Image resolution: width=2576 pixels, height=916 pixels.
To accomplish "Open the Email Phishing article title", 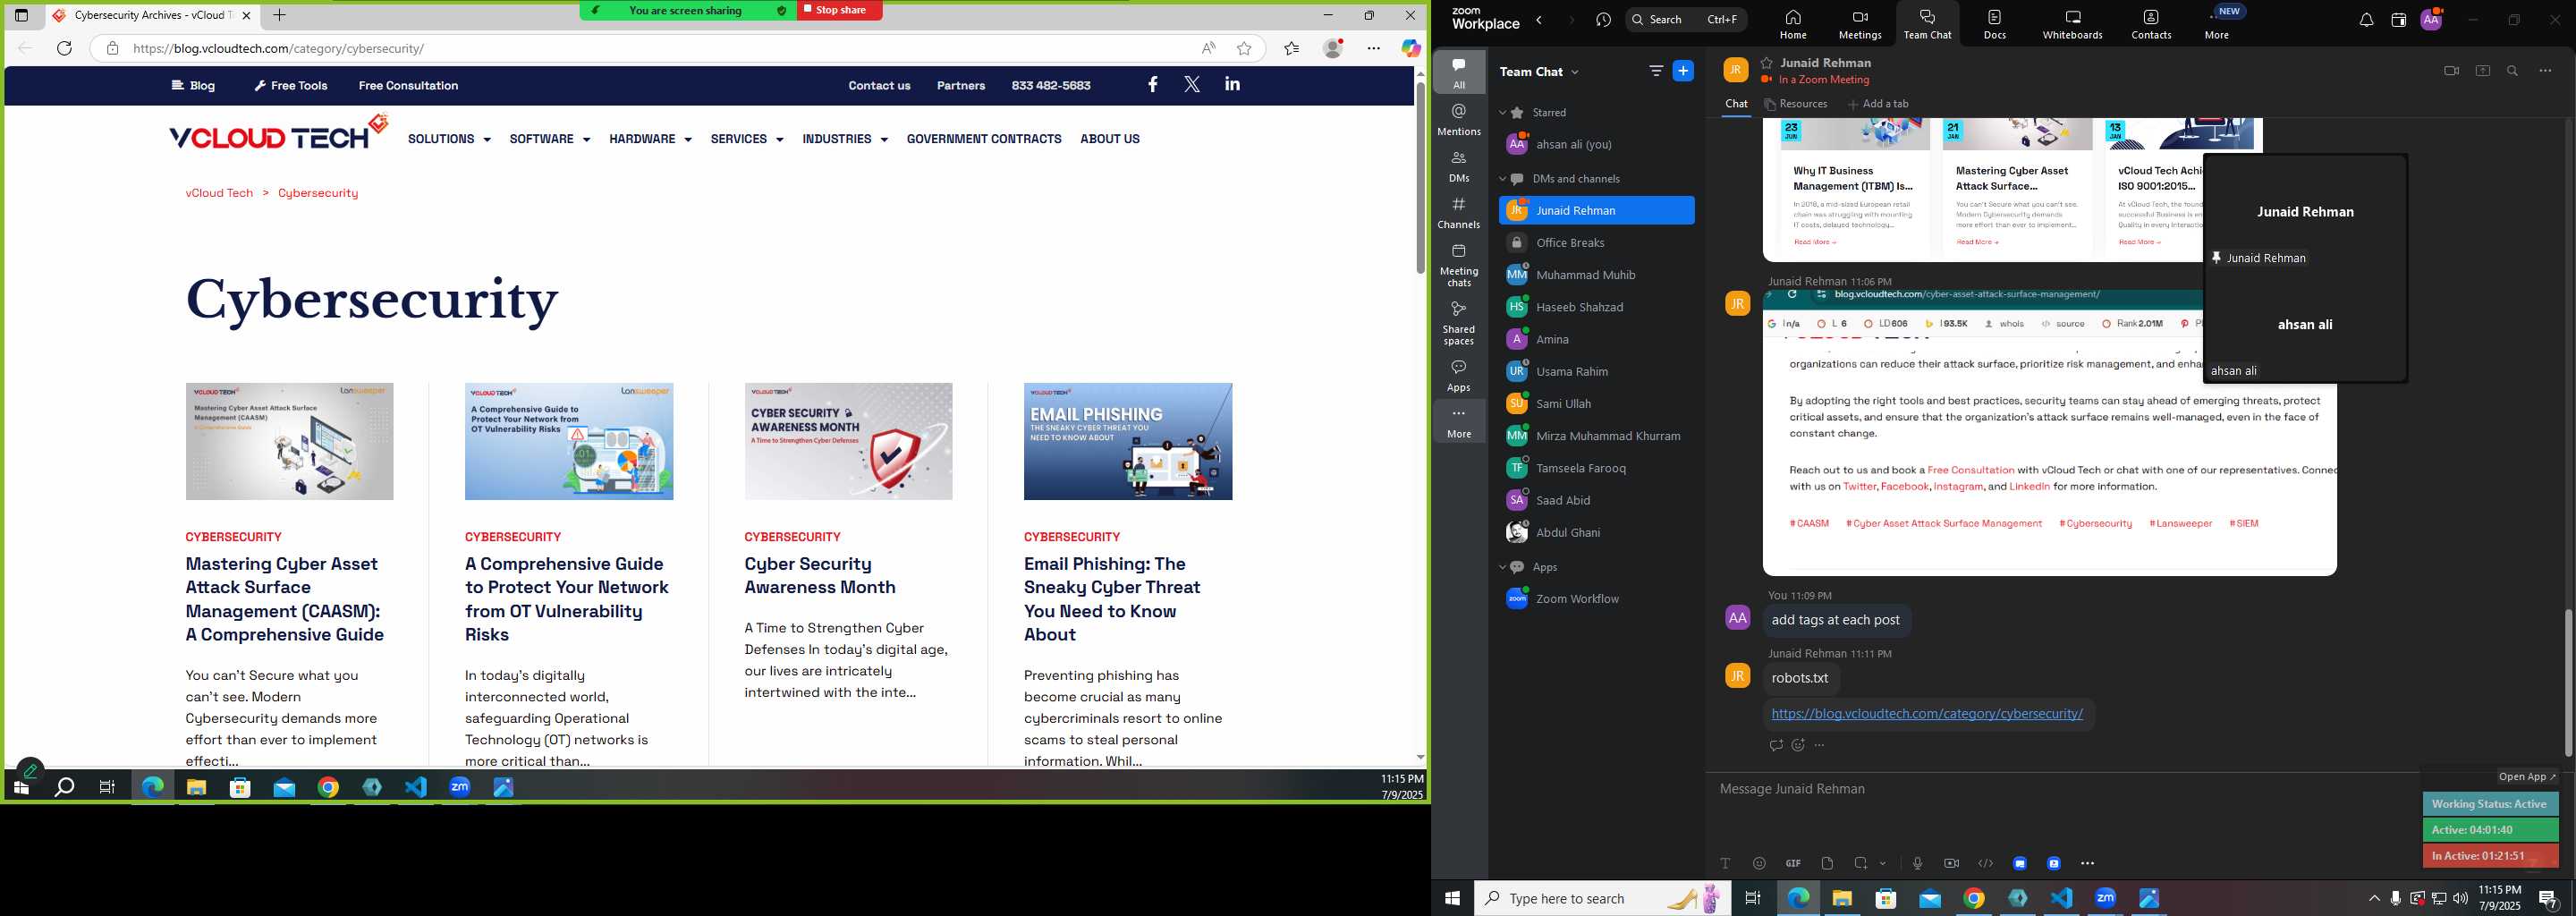I will (x=1112, y=599).
